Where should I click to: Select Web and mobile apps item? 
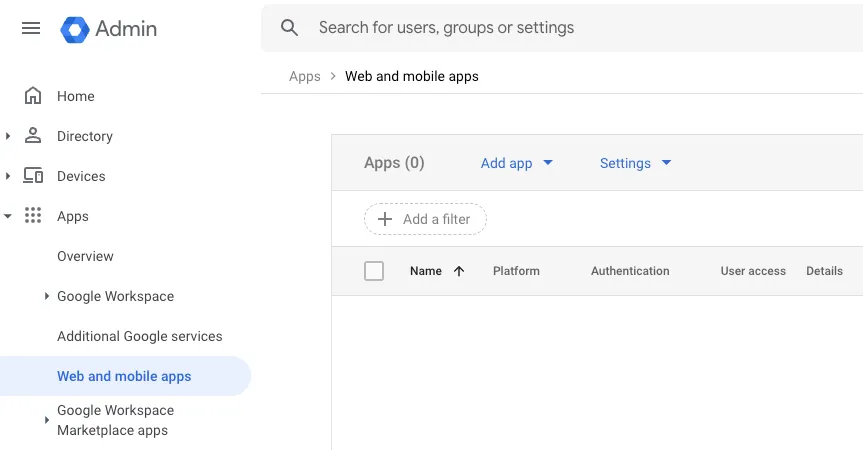click(x=124, y=376)
